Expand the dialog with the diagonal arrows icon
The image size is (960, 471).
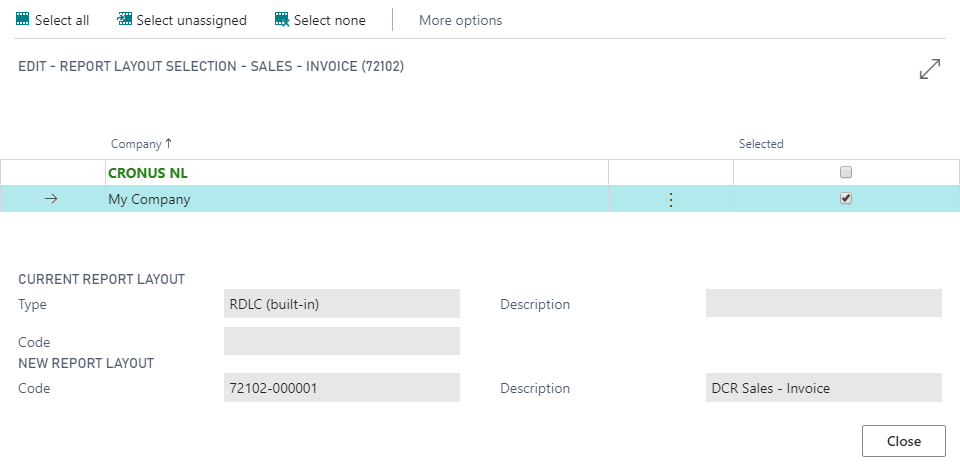click(x=930, y=69)
